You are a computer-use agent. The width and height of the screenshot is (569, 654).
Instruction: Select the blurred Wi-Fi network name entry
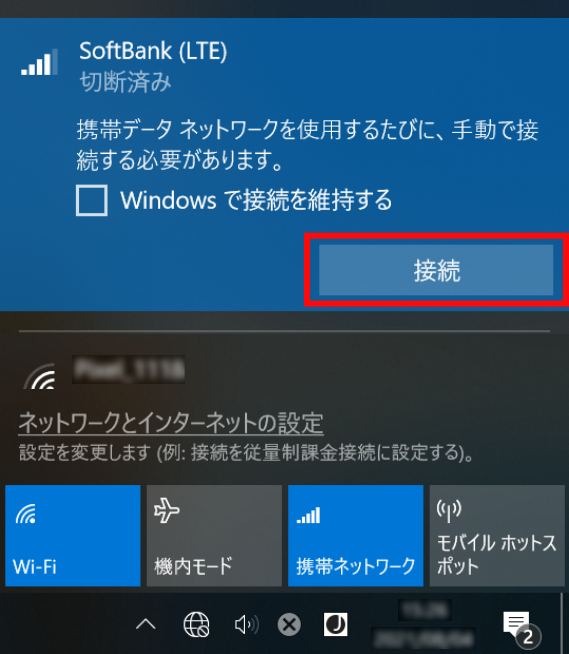[x=128, y=370]
